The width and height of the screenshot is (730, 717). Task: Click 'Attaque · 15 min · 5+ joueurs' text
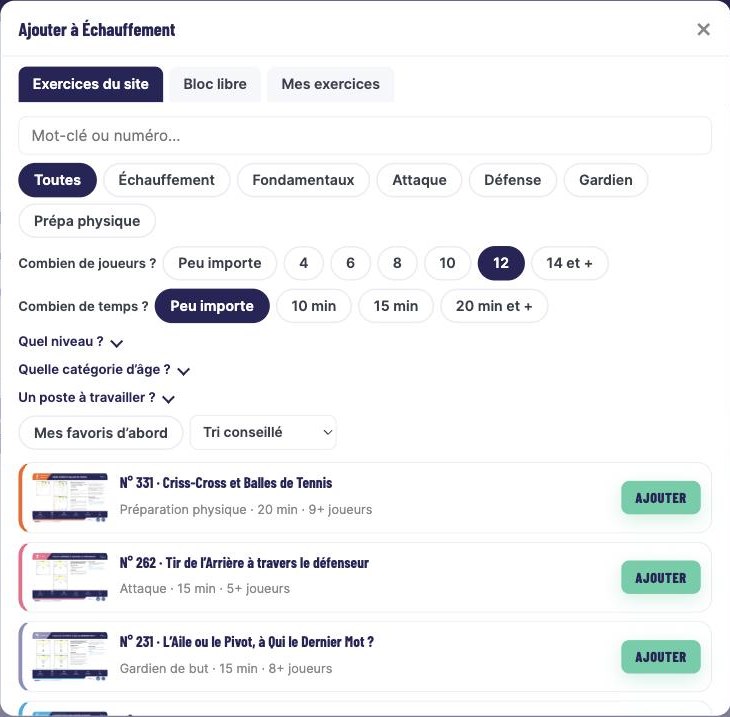pos(205,588)
